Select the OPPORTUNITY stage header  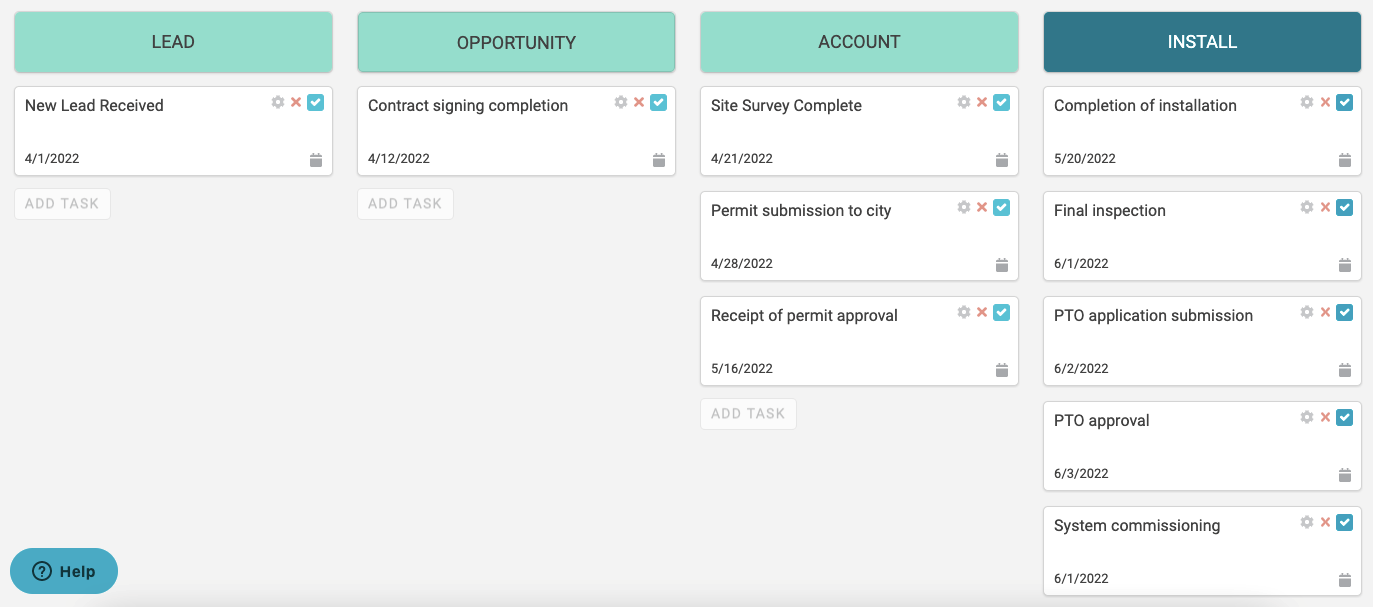[516, 42]
